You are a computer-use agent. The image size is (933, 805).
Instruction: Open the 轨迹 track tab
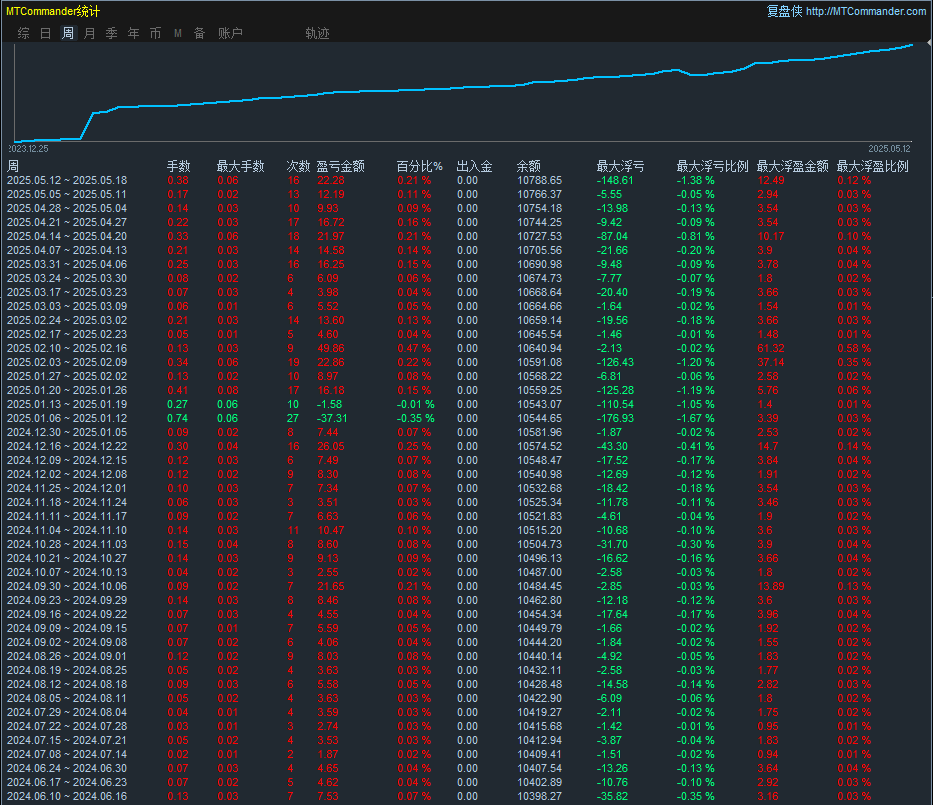point(317,33)
